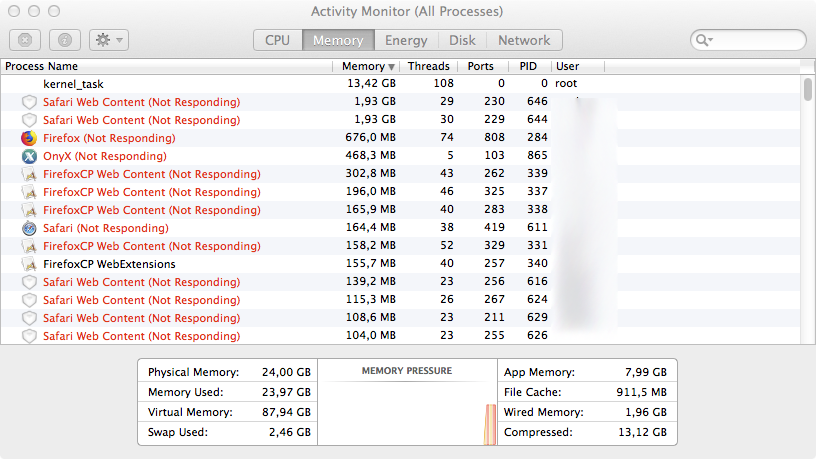Screen dimensions: 816x459
Task: Click the 108 threads cell
Action: point(444,83)
